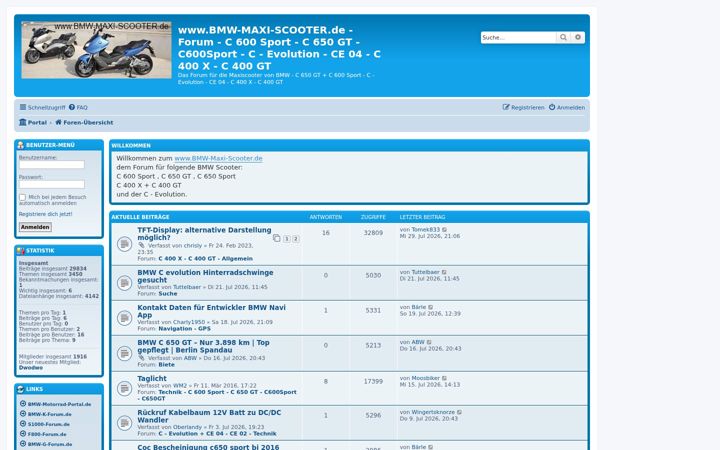Open the Schnellzugriff quick access menu

pos(42,107)
